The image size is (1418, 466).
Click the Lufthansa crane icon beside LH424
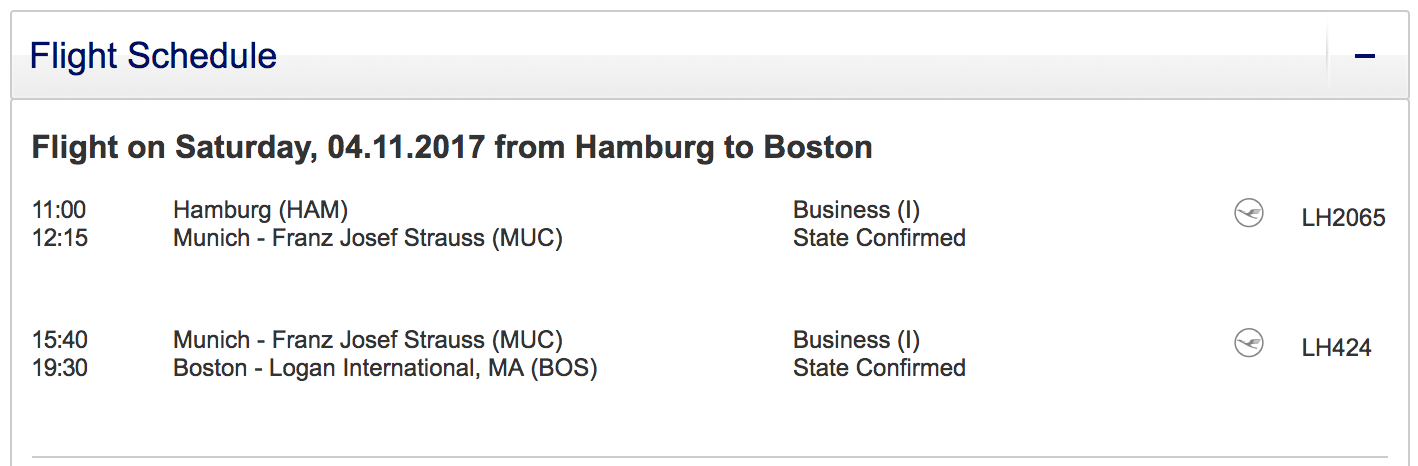pos(1248,343)
